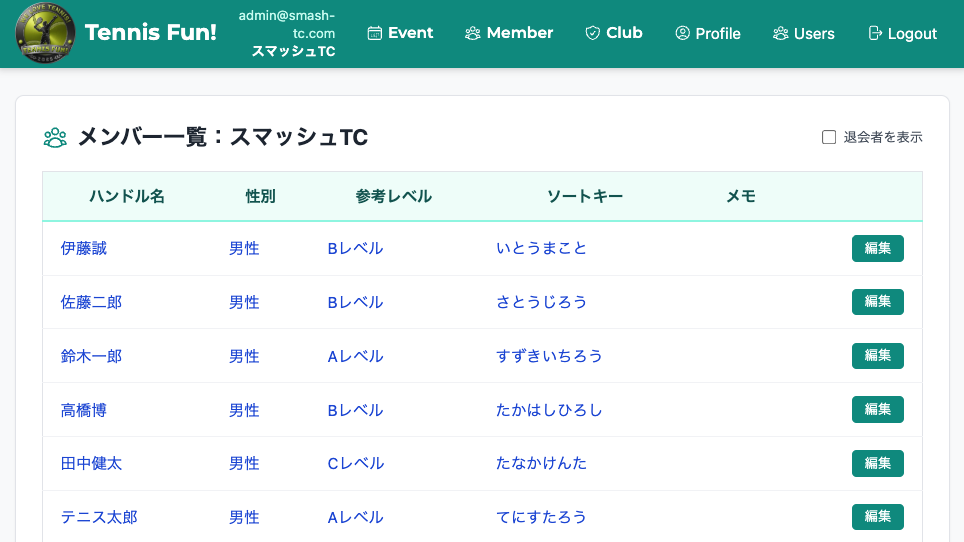The height and width of the screenshot is (542, 964).
Task: Log out using the Logout link
Action: coord(902,33)
